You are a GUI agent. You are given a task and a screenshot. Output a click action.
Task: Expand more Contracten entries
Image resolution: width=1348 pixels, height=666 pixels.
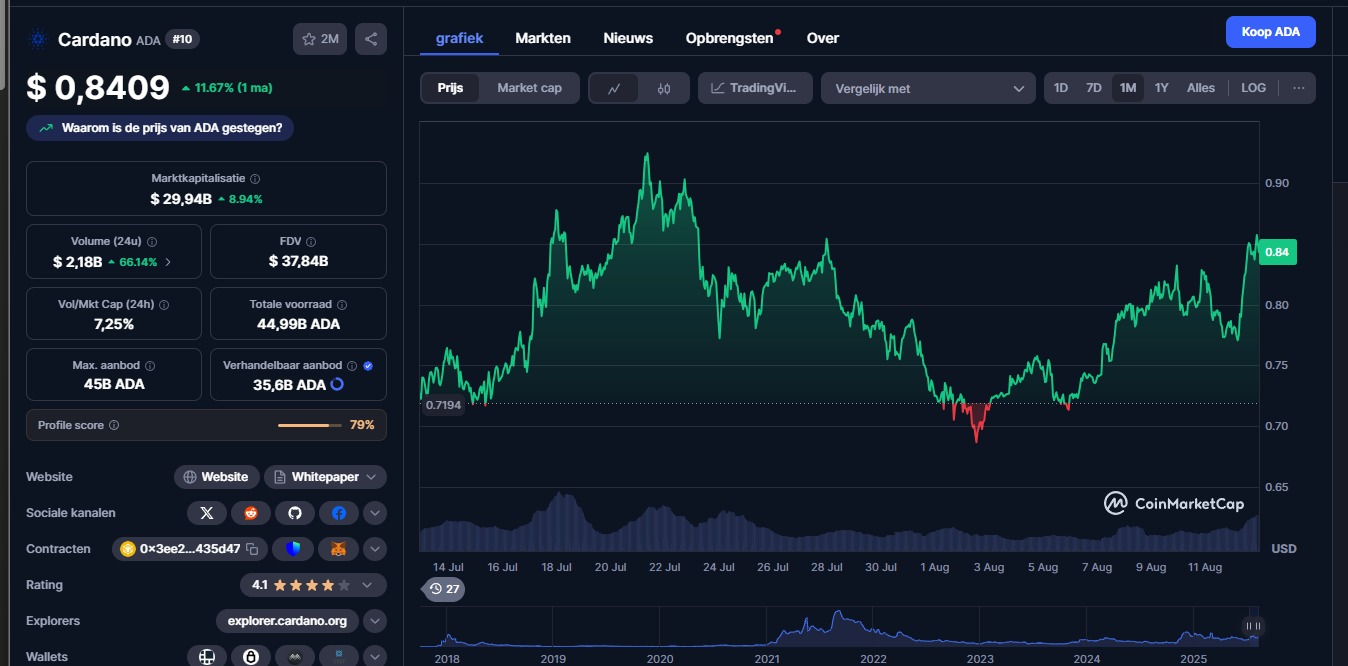375,549
